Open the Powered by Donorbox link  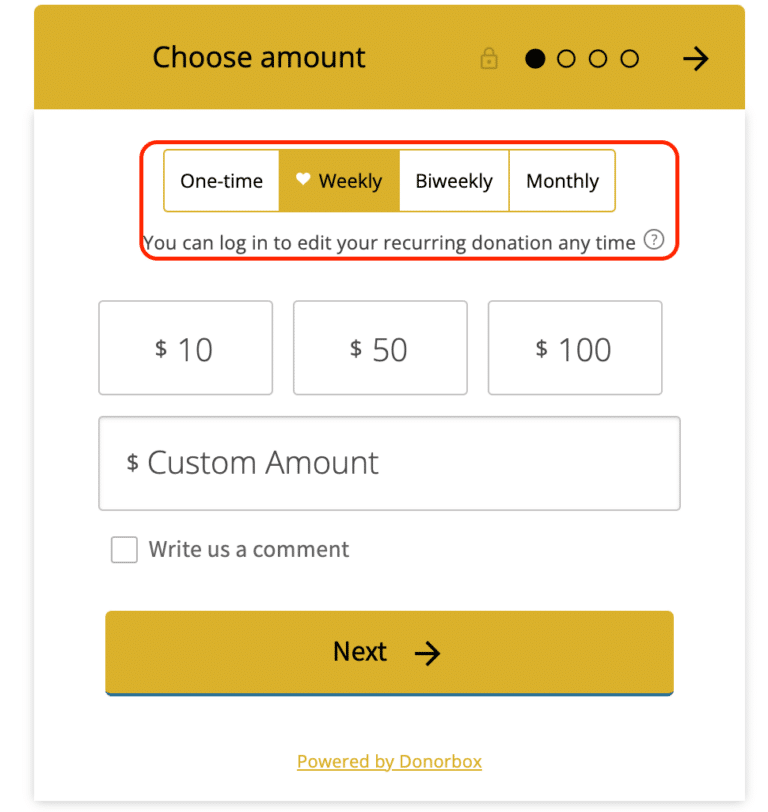point(389,762)
